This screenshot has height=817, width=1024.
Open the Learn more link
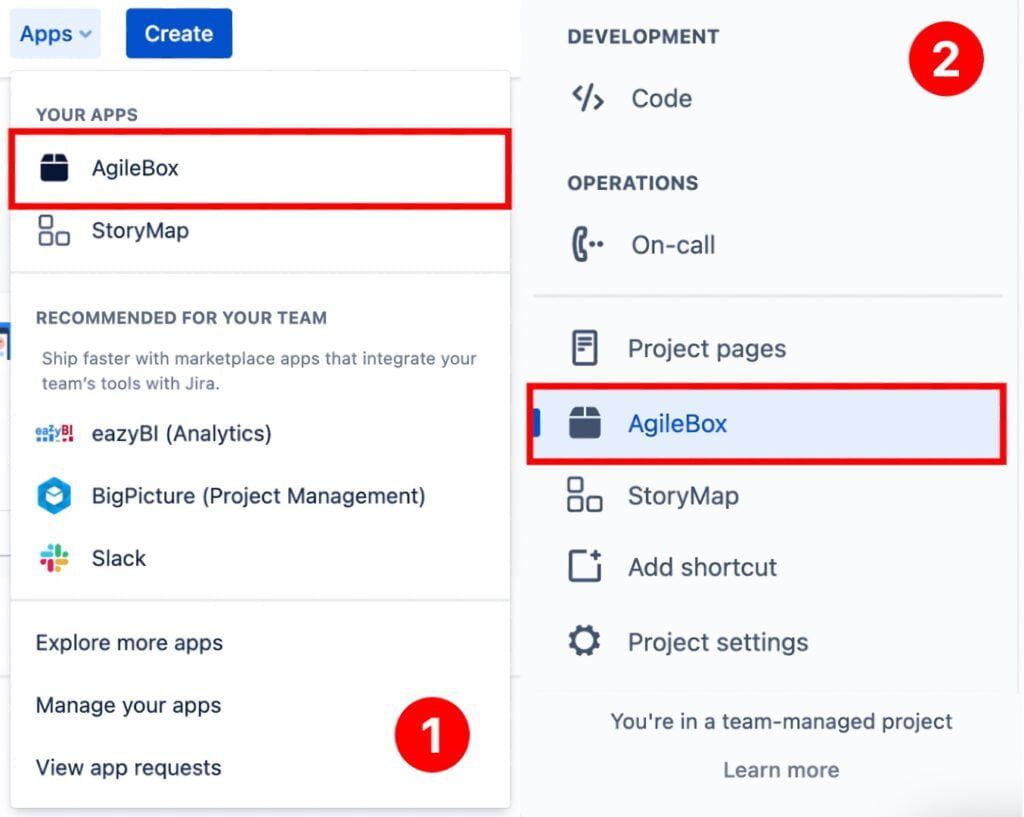pyautogui.click(x=781, y=770)
